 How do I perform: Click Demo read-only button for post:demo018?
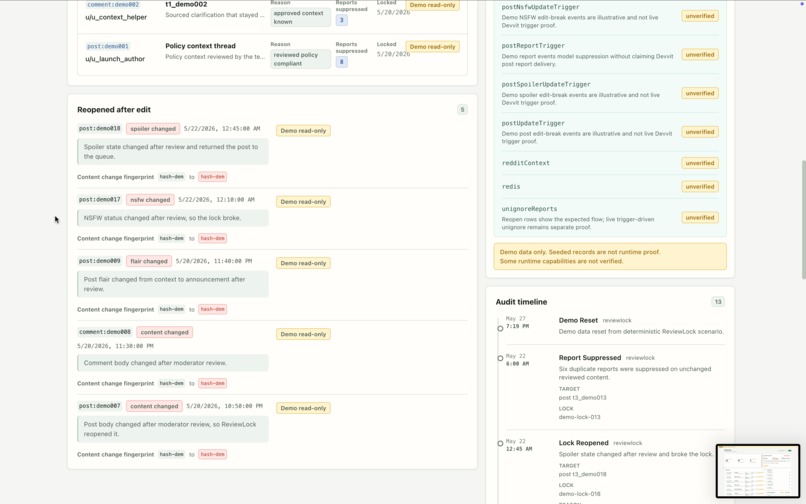point(303,131)
